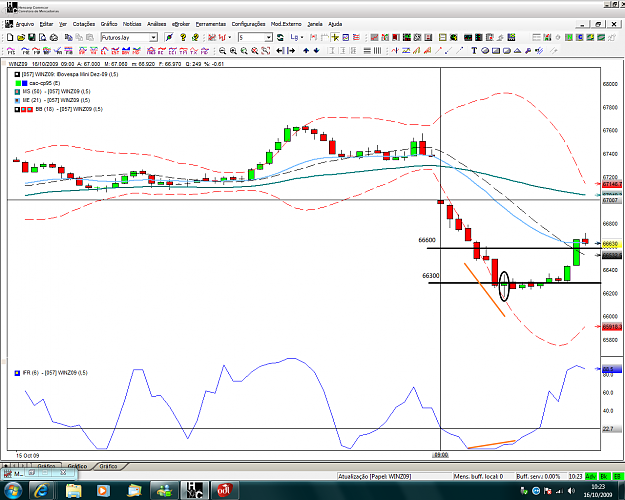Select the ellipse drawing tool

485,51
